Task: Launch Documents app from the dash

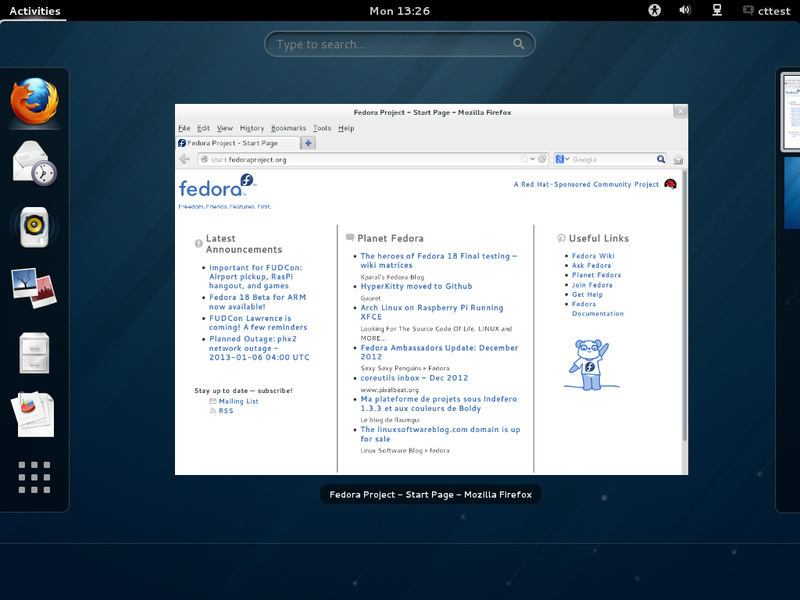Action: click(34, 413)
